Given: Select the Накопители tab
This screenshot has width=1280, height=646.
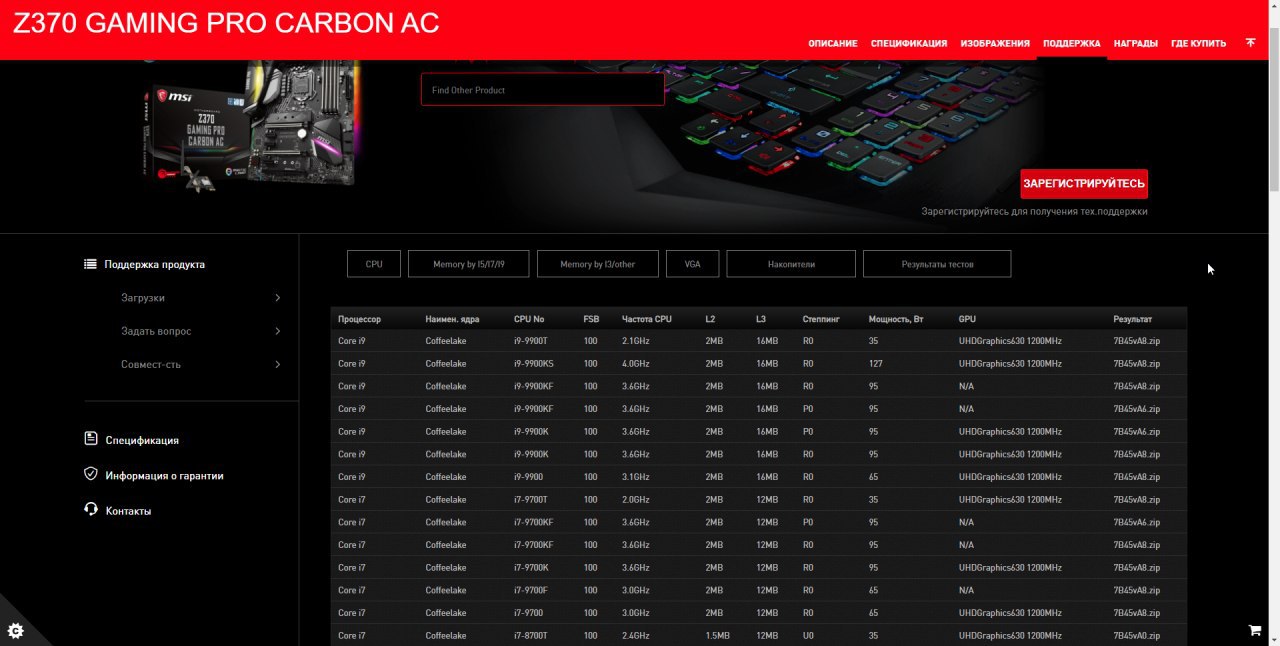Looking at the screenshot, I should [x=791, y=264].
